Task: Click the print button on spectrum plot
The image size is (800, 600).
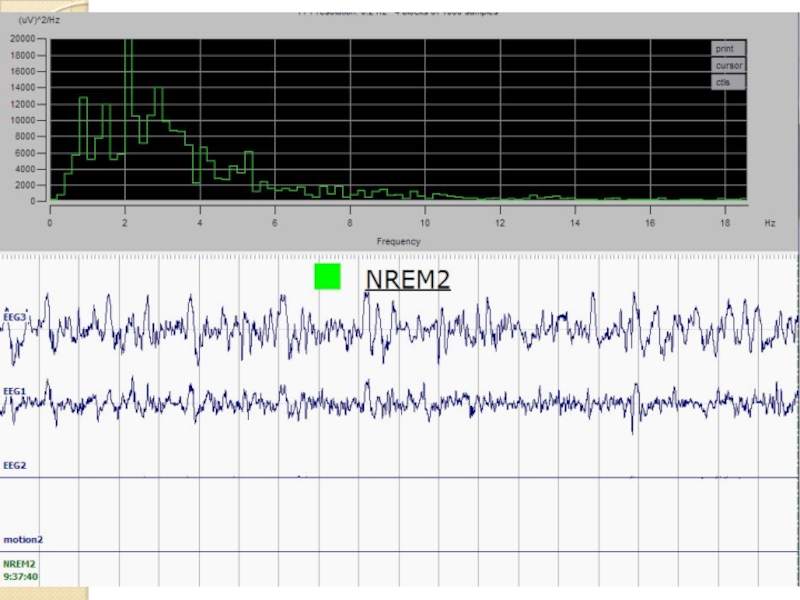Action: tap(725, 48)
